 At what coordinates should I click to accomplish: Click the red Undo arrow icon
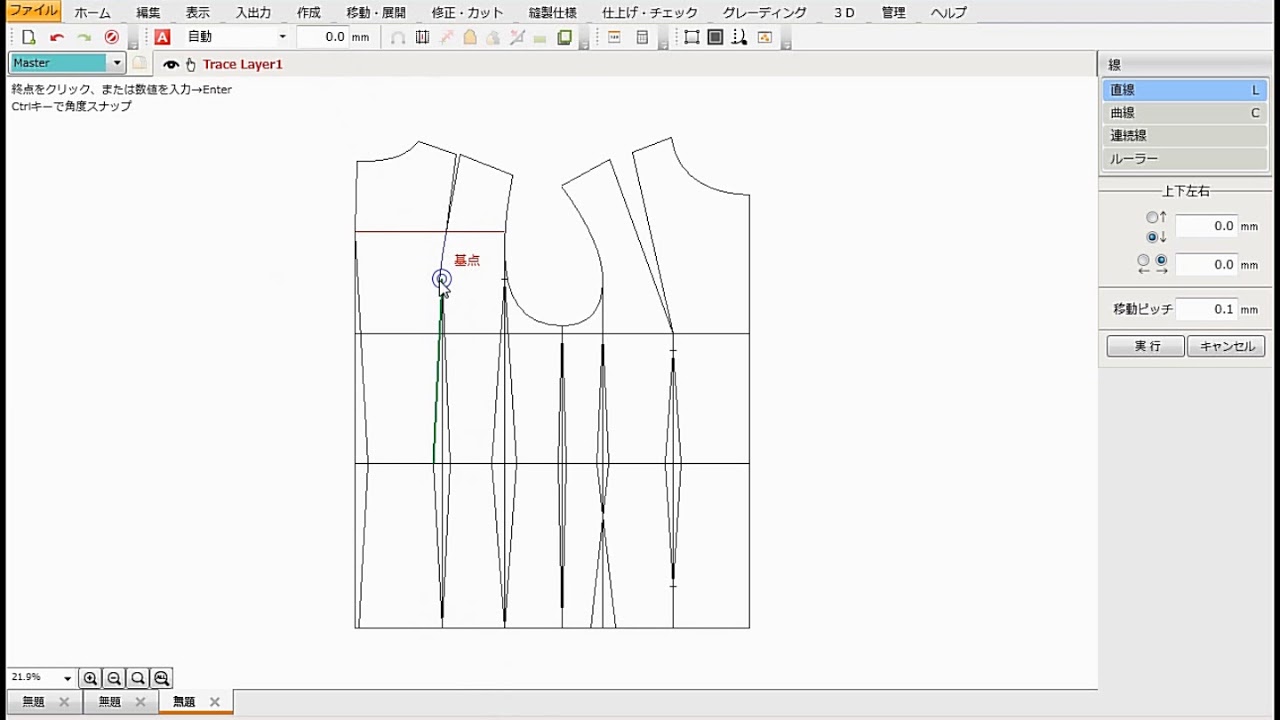(57, 37)
